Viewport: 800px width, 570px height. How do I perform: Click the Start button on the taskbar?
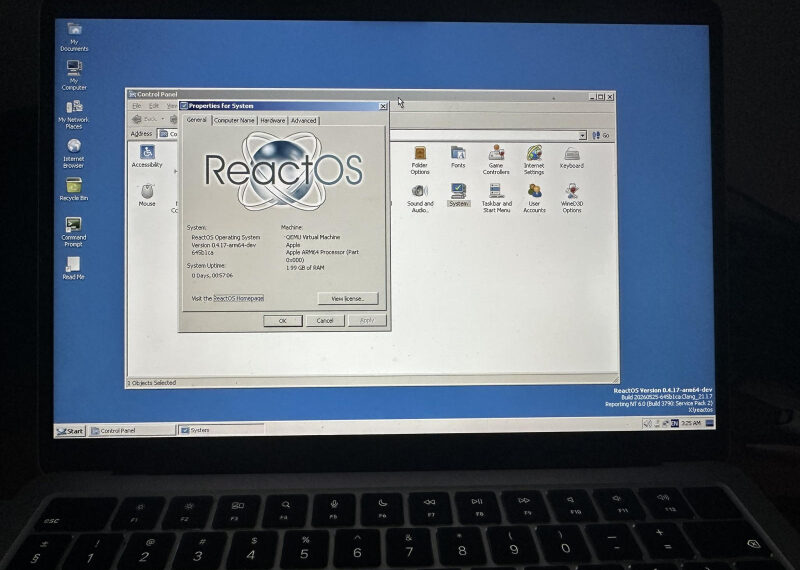(x=70, y=431)
